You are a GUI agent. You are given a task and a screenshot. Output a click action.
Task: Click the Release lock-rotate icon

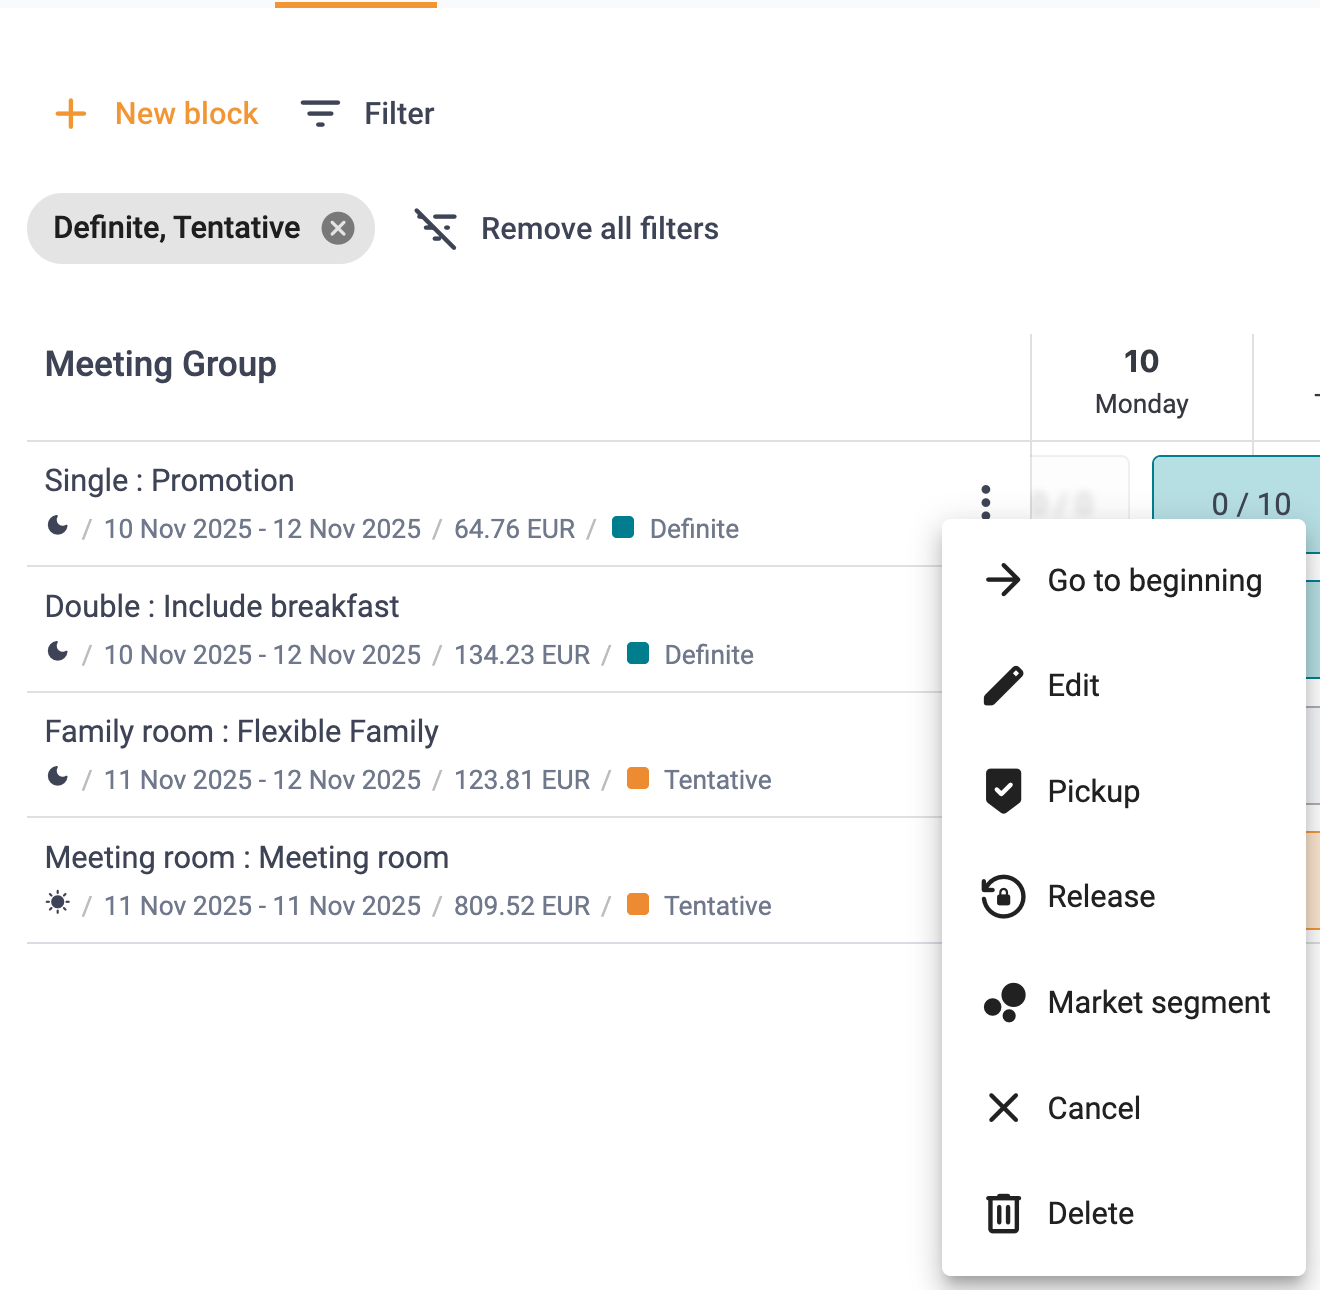click(1003, 897)
